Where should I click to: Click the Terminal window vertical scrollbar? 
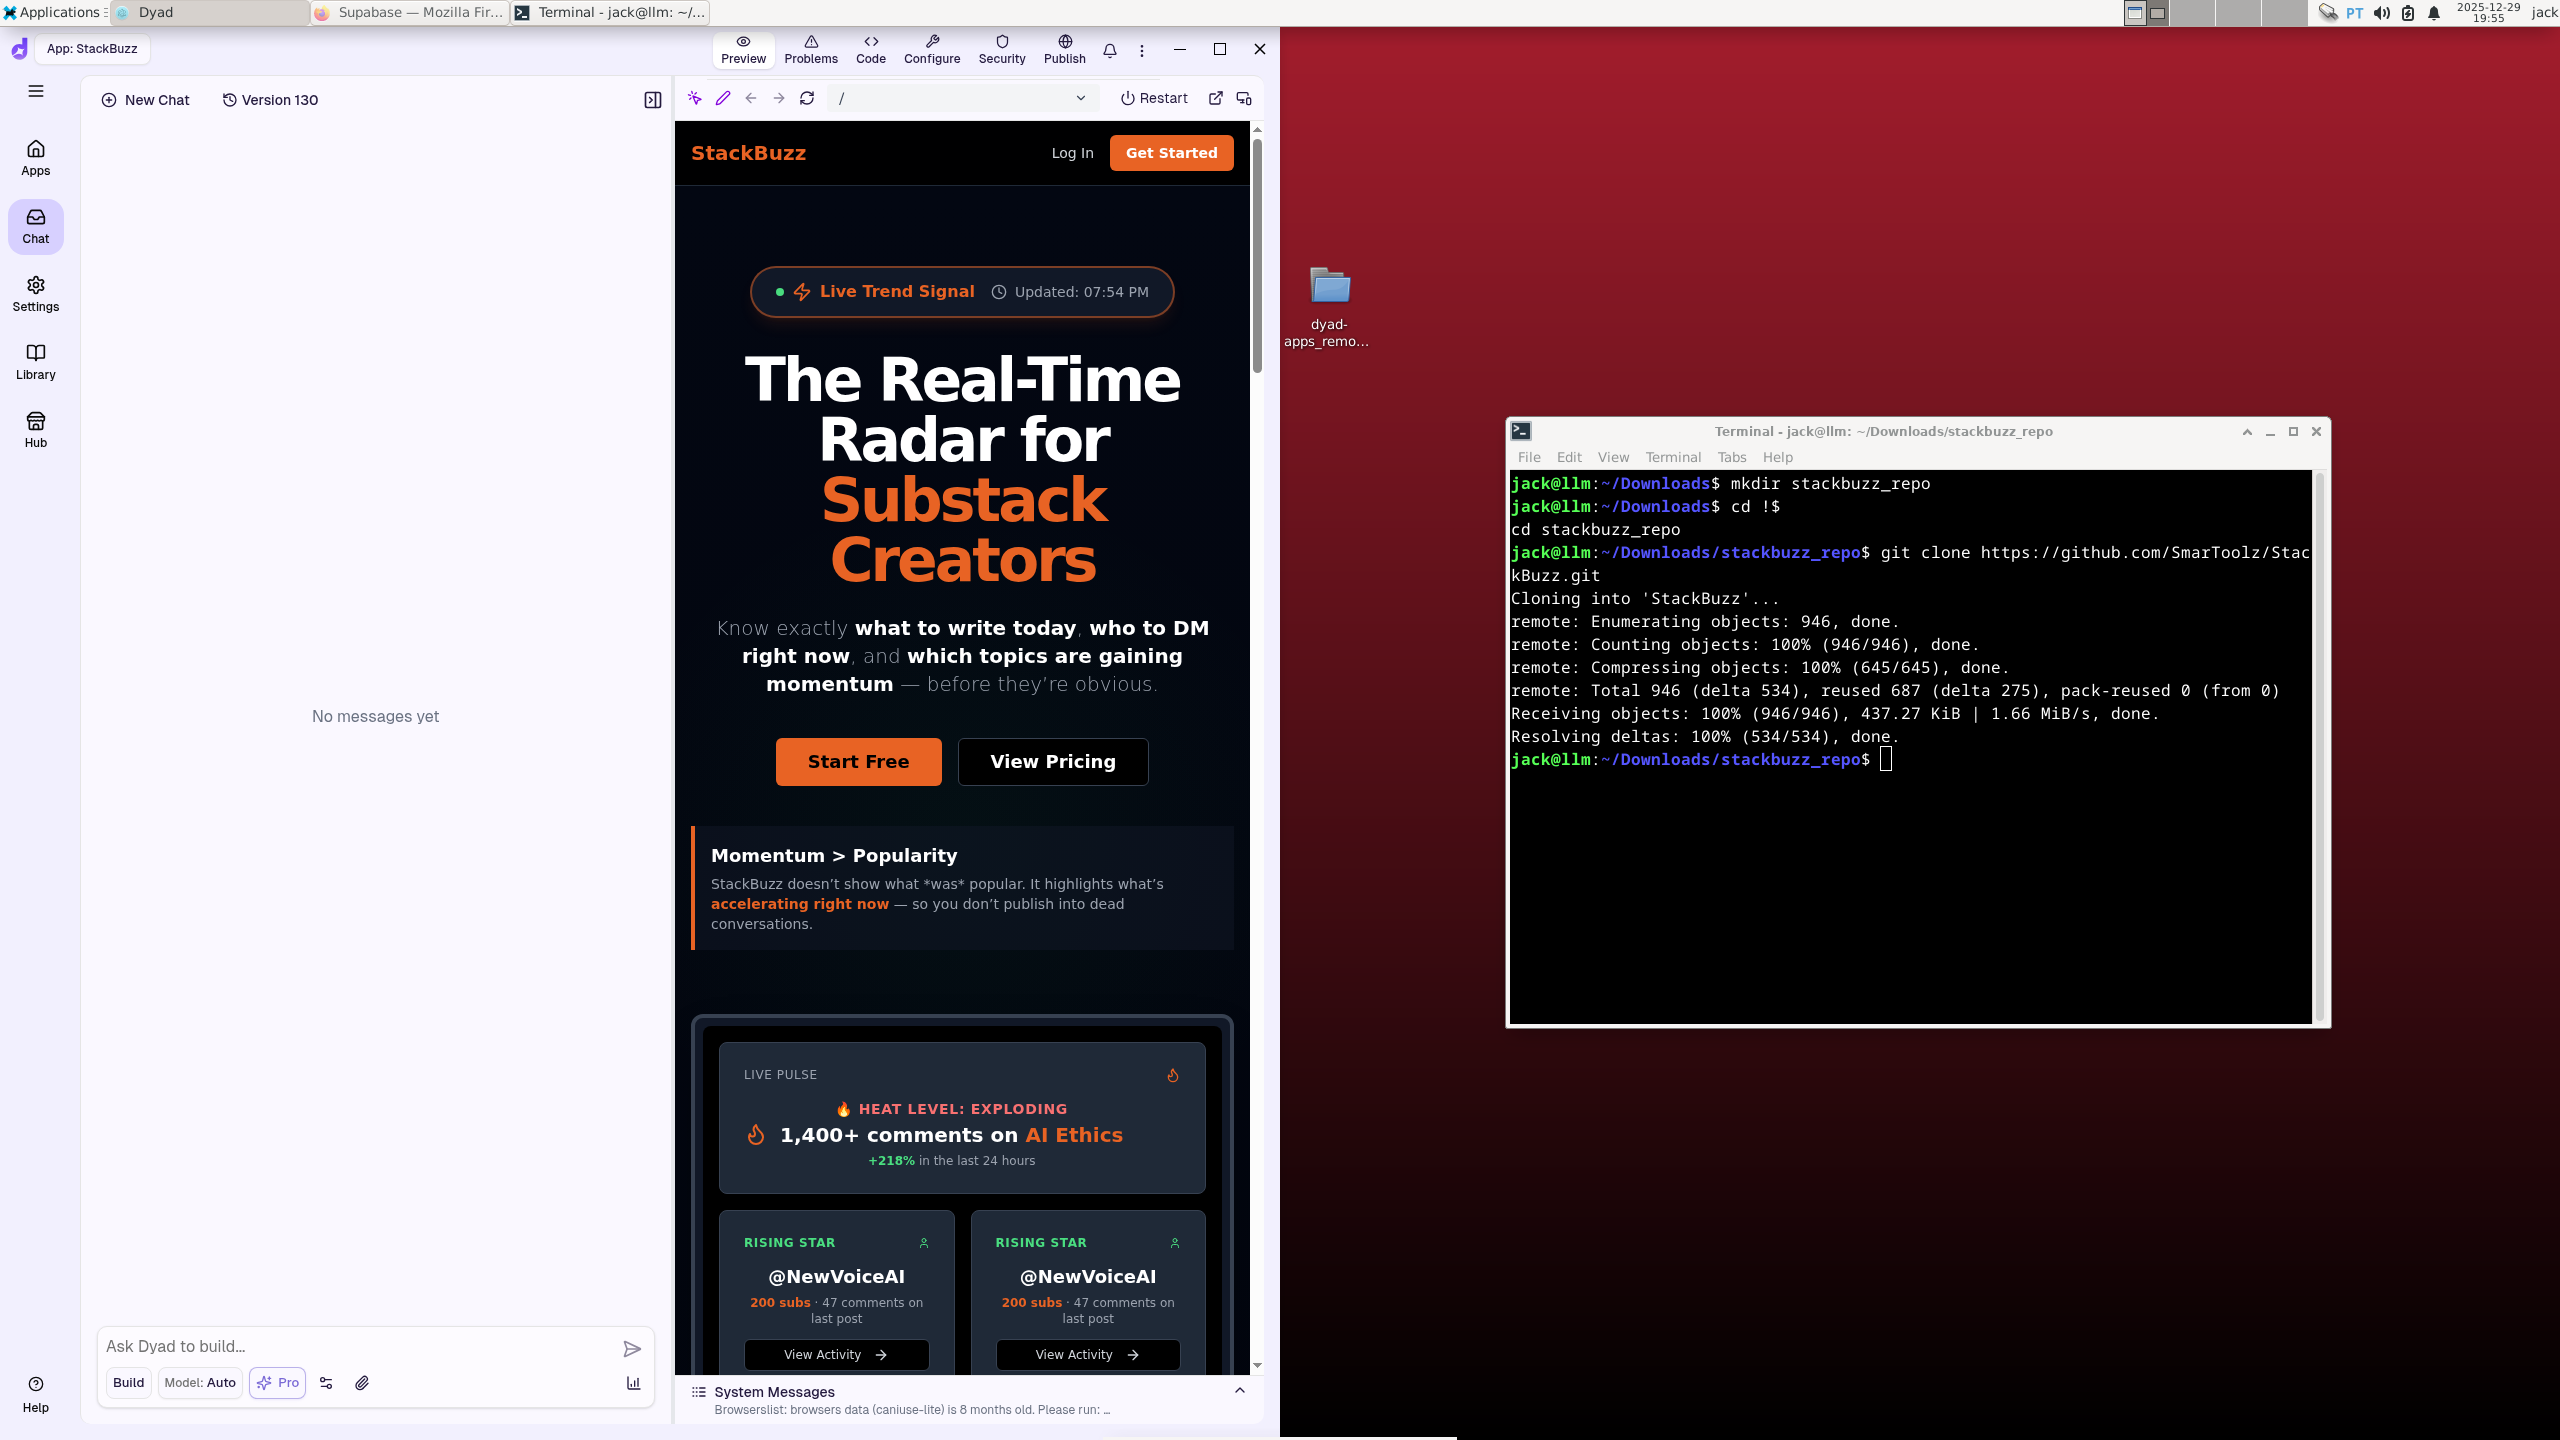(x=2320, y=746)
